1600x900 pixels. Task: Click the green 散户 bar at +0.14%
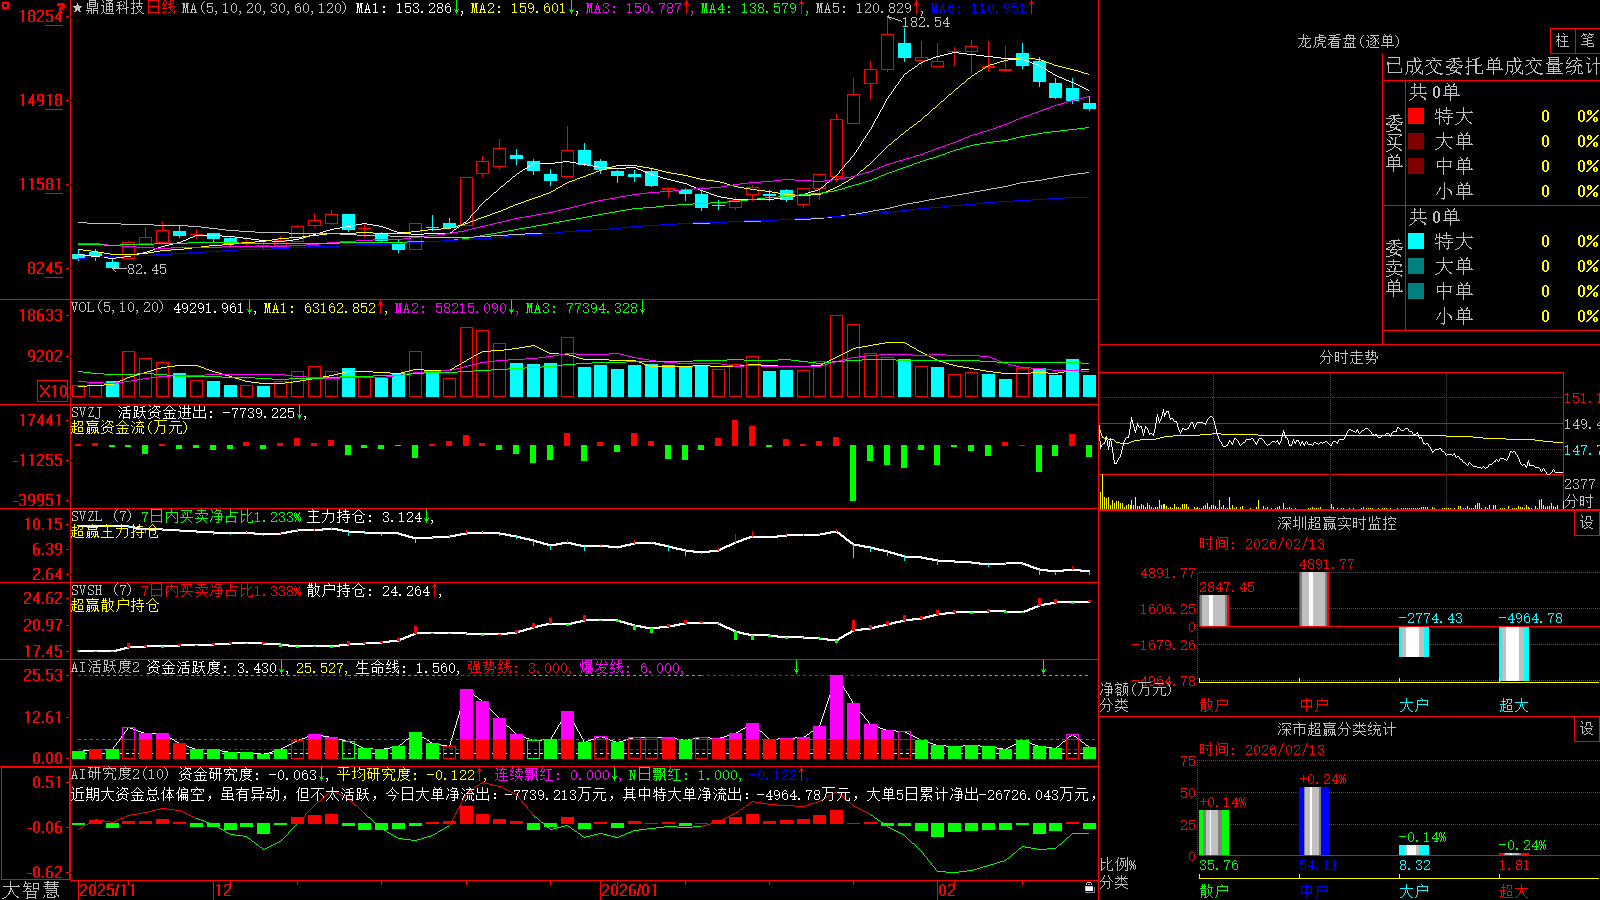point(1213,833)
